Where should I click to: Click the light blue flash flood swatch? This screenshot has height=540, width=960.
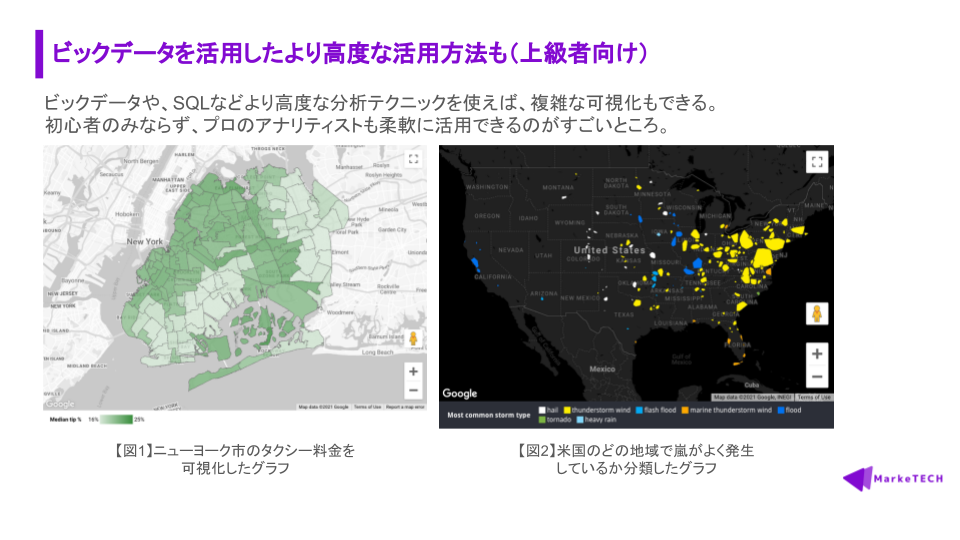pyautogui.click(x=639, y=410)
